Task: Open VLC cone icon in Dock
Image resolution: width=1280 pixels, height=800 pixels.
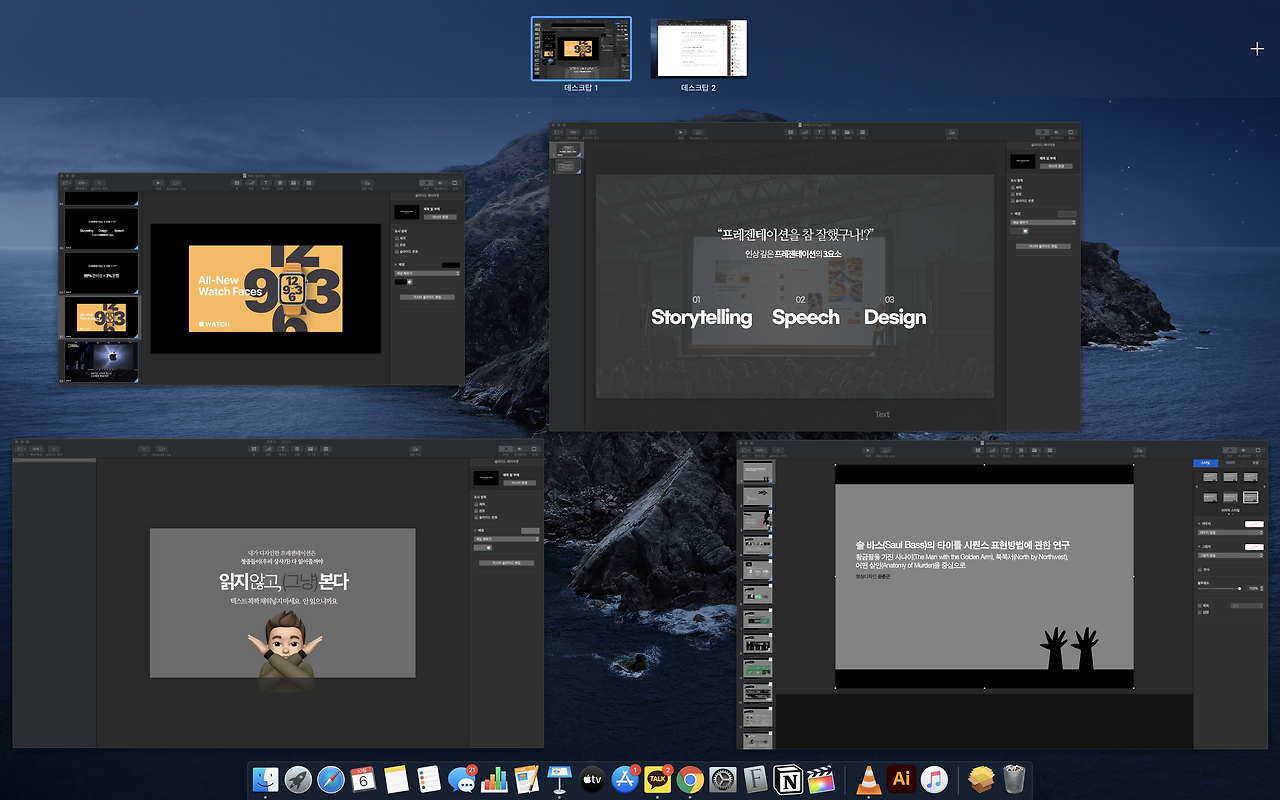Action: 869,780
